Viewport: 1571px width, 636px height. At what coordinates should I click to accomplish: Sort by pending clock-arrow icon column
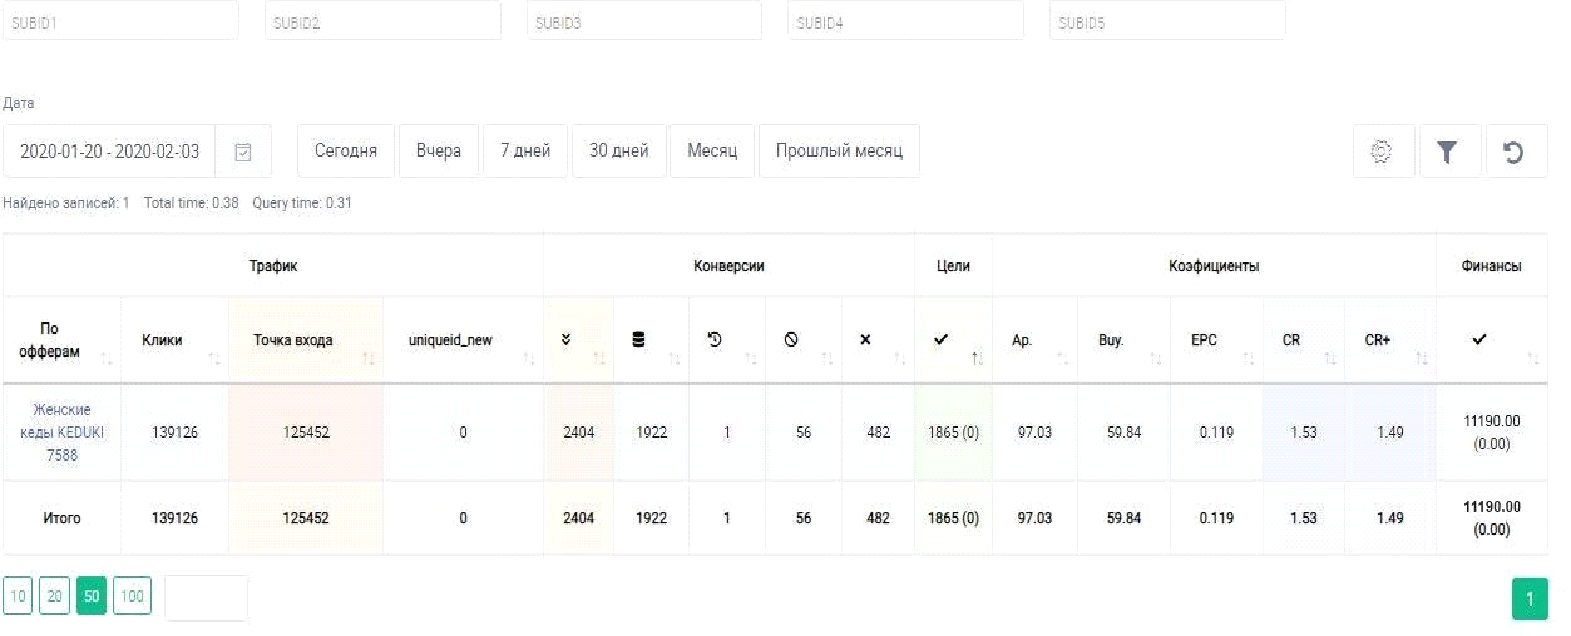[x=727, y=340]
